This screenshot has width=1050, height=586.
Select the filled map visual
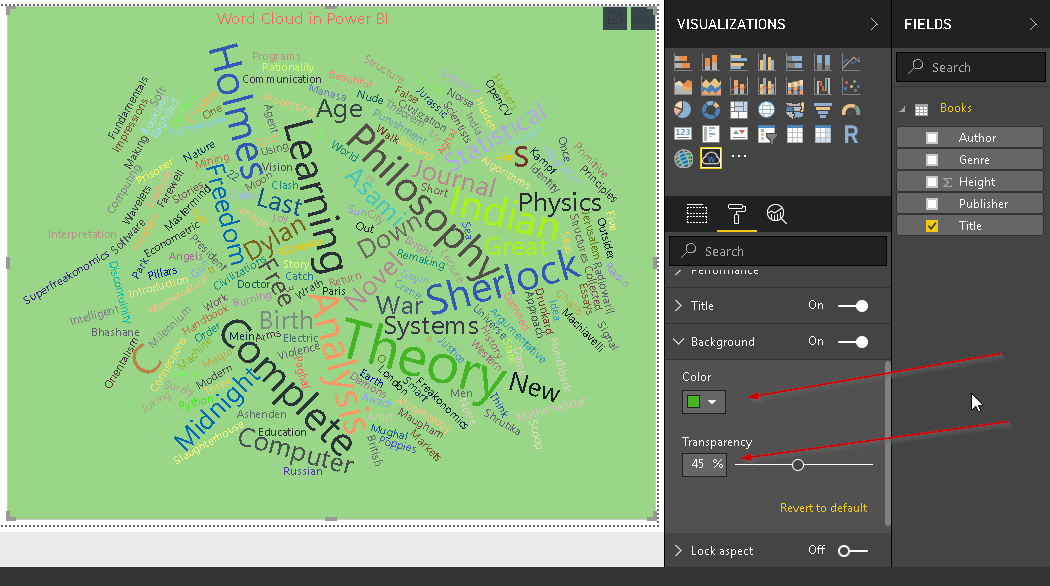click(x=795, y=110)
